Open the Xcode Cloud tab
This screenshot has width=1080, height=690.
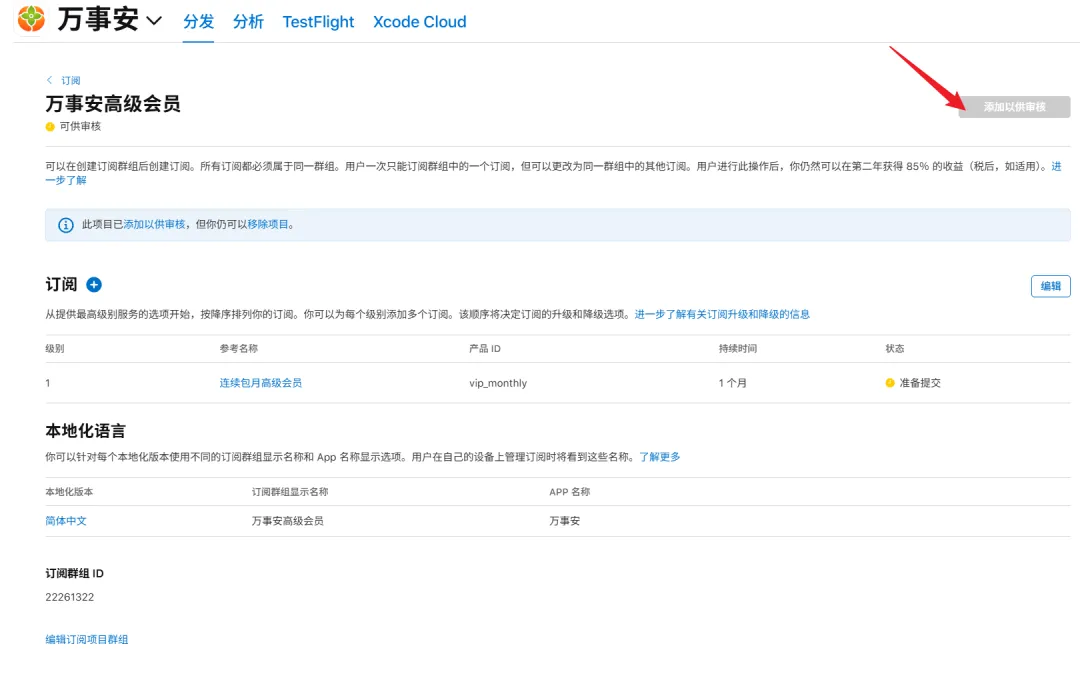tap(419, 22)
